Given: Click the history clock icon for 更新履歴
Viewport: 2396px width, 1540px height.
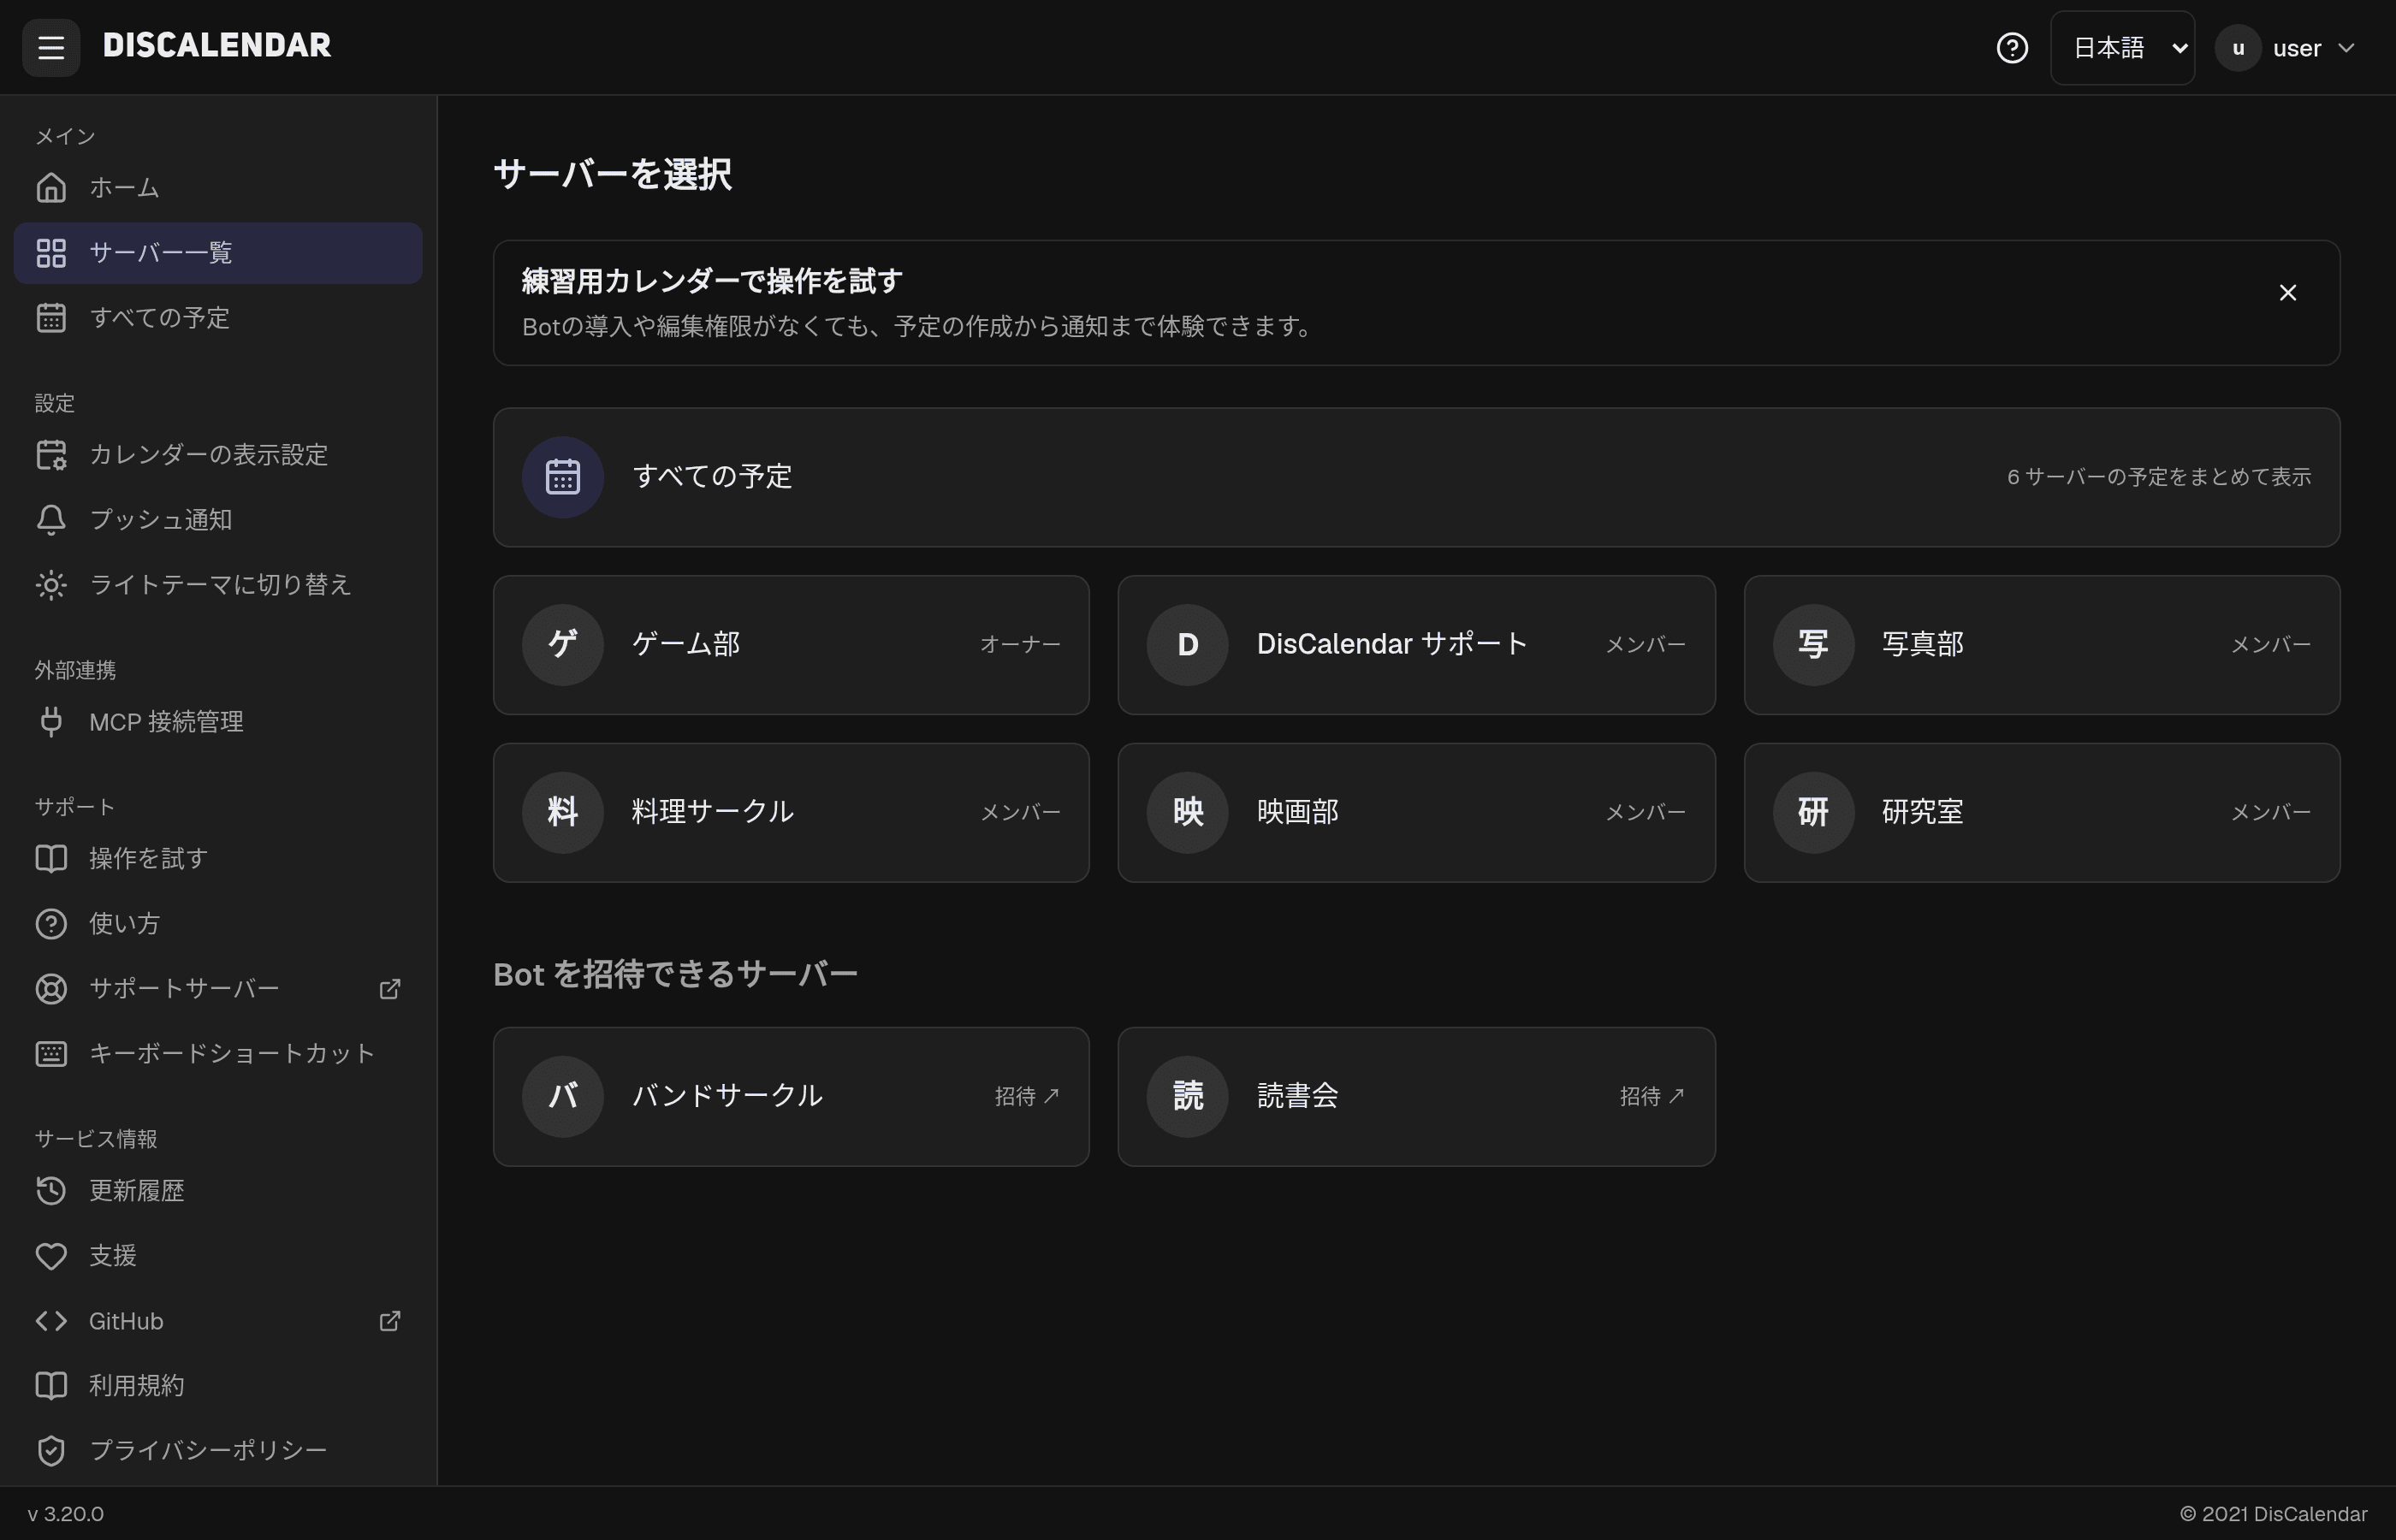Looking at the screenshot, I should pos(51,1191).
